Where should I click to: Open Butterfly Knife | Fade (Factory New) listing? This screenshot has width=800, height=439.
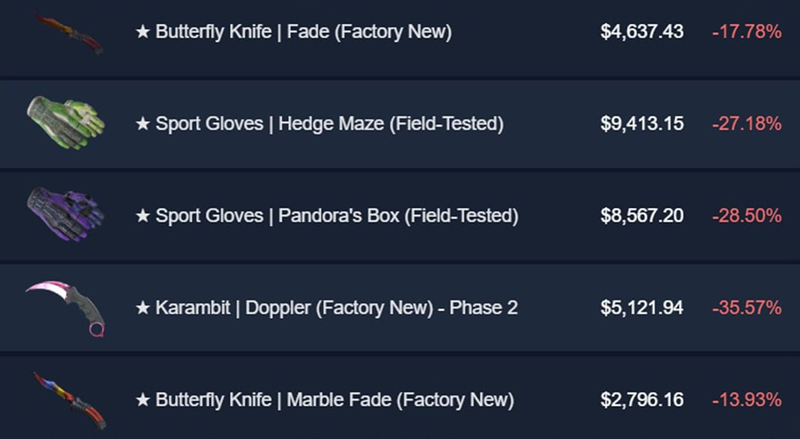(293, 32)
